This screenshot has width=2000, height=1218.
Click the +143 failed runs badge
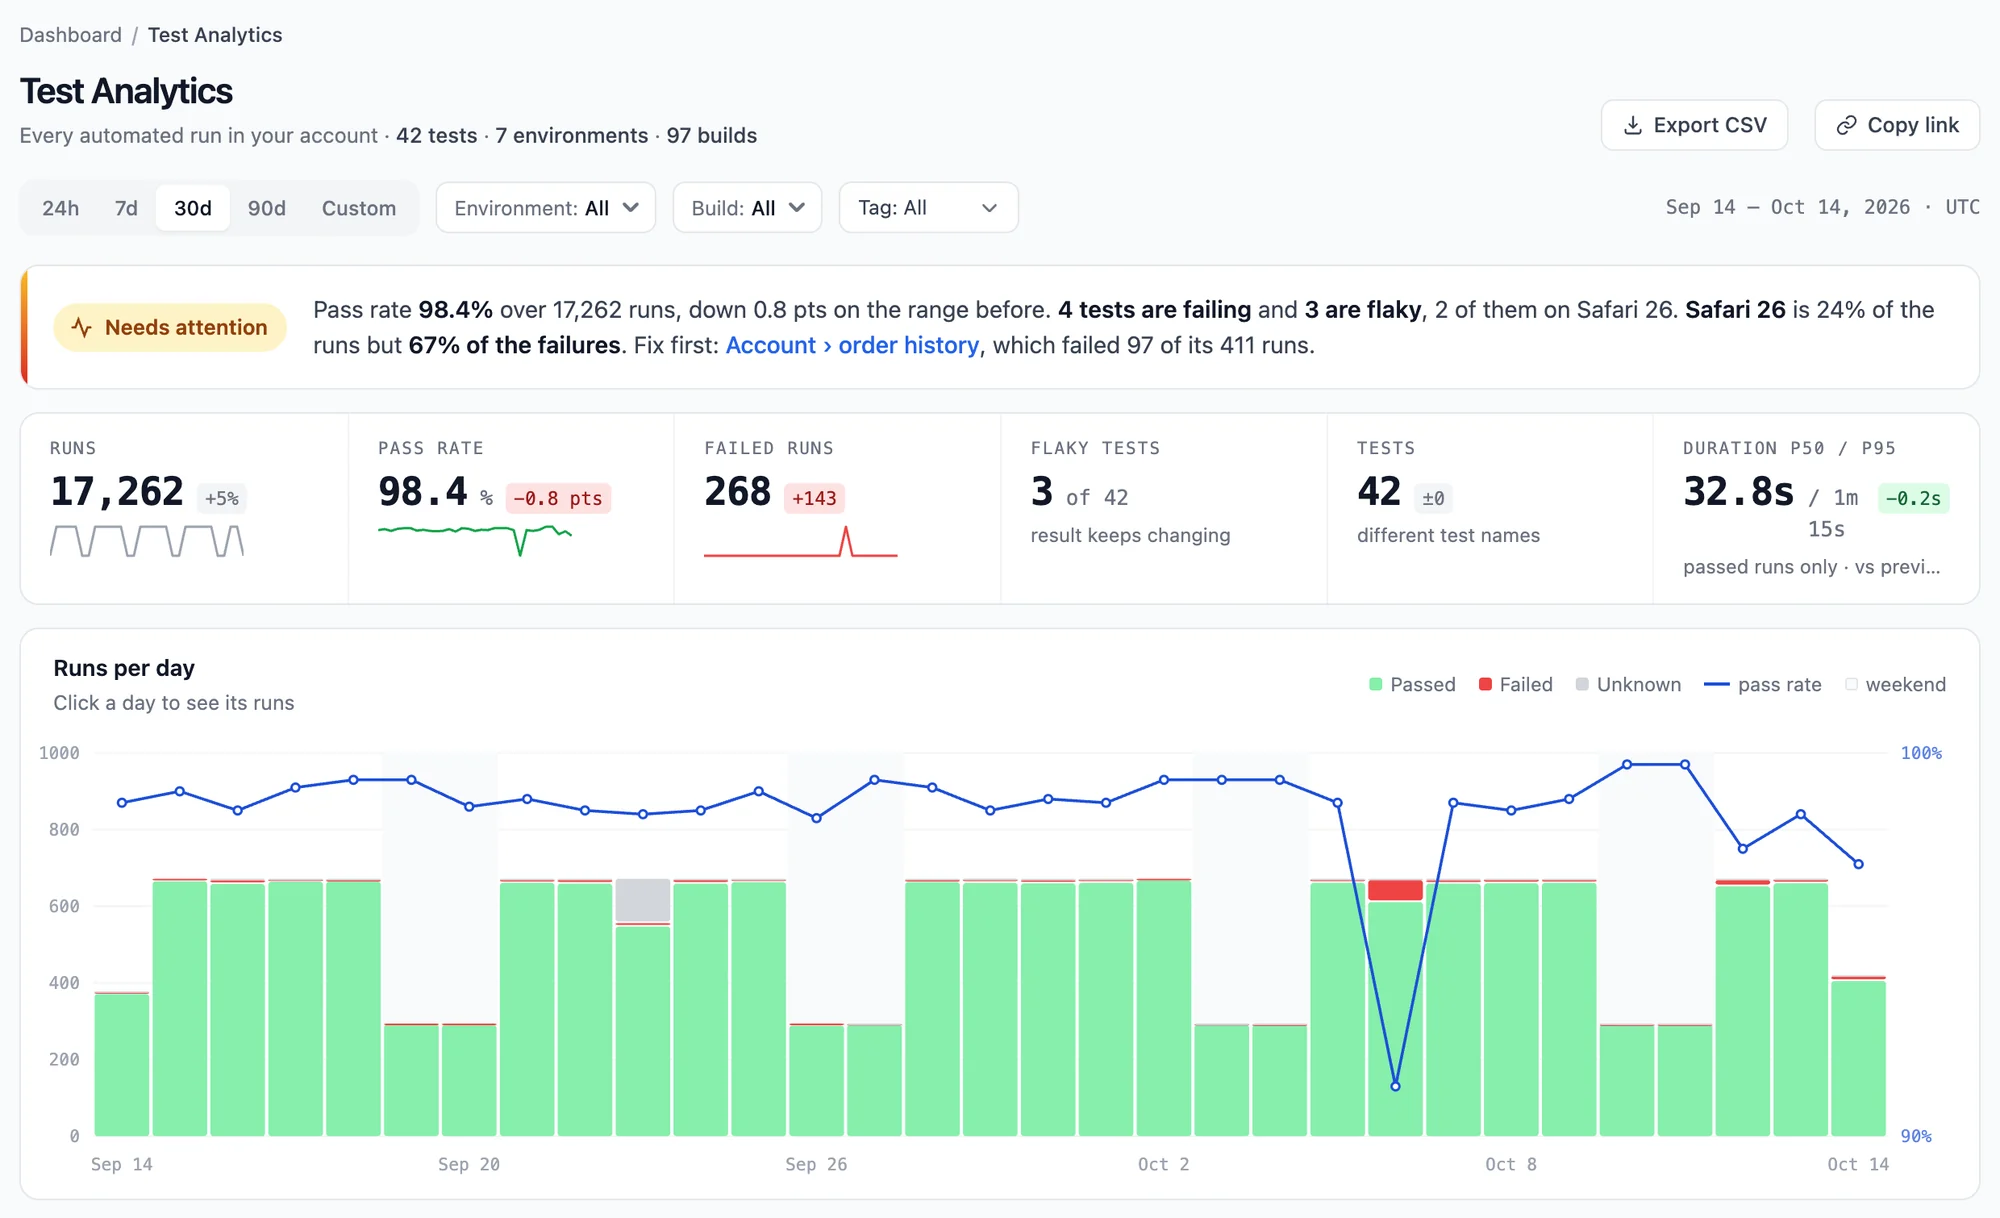[814, 498]
